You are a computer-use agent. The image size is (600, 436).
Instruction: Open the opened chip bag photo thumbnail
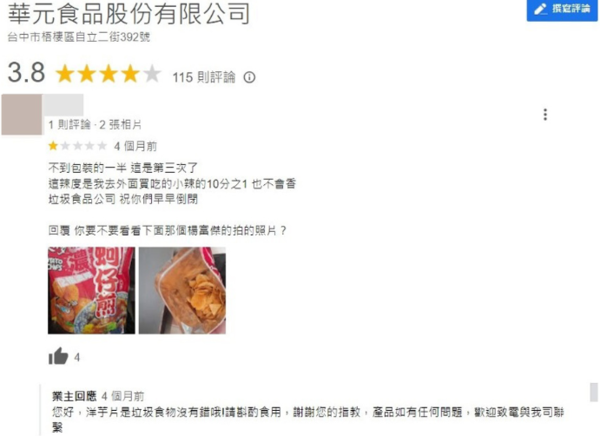(182, 290)
